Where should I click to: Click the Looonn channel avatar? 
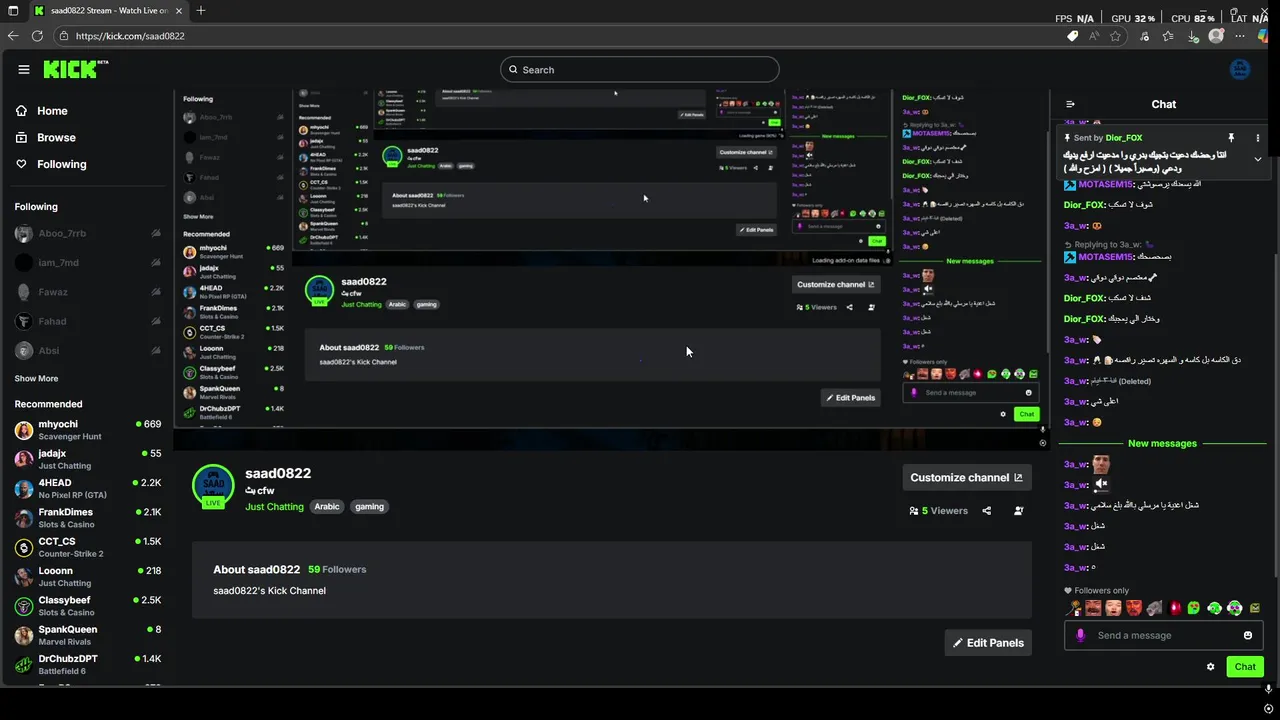pos(24,577)
